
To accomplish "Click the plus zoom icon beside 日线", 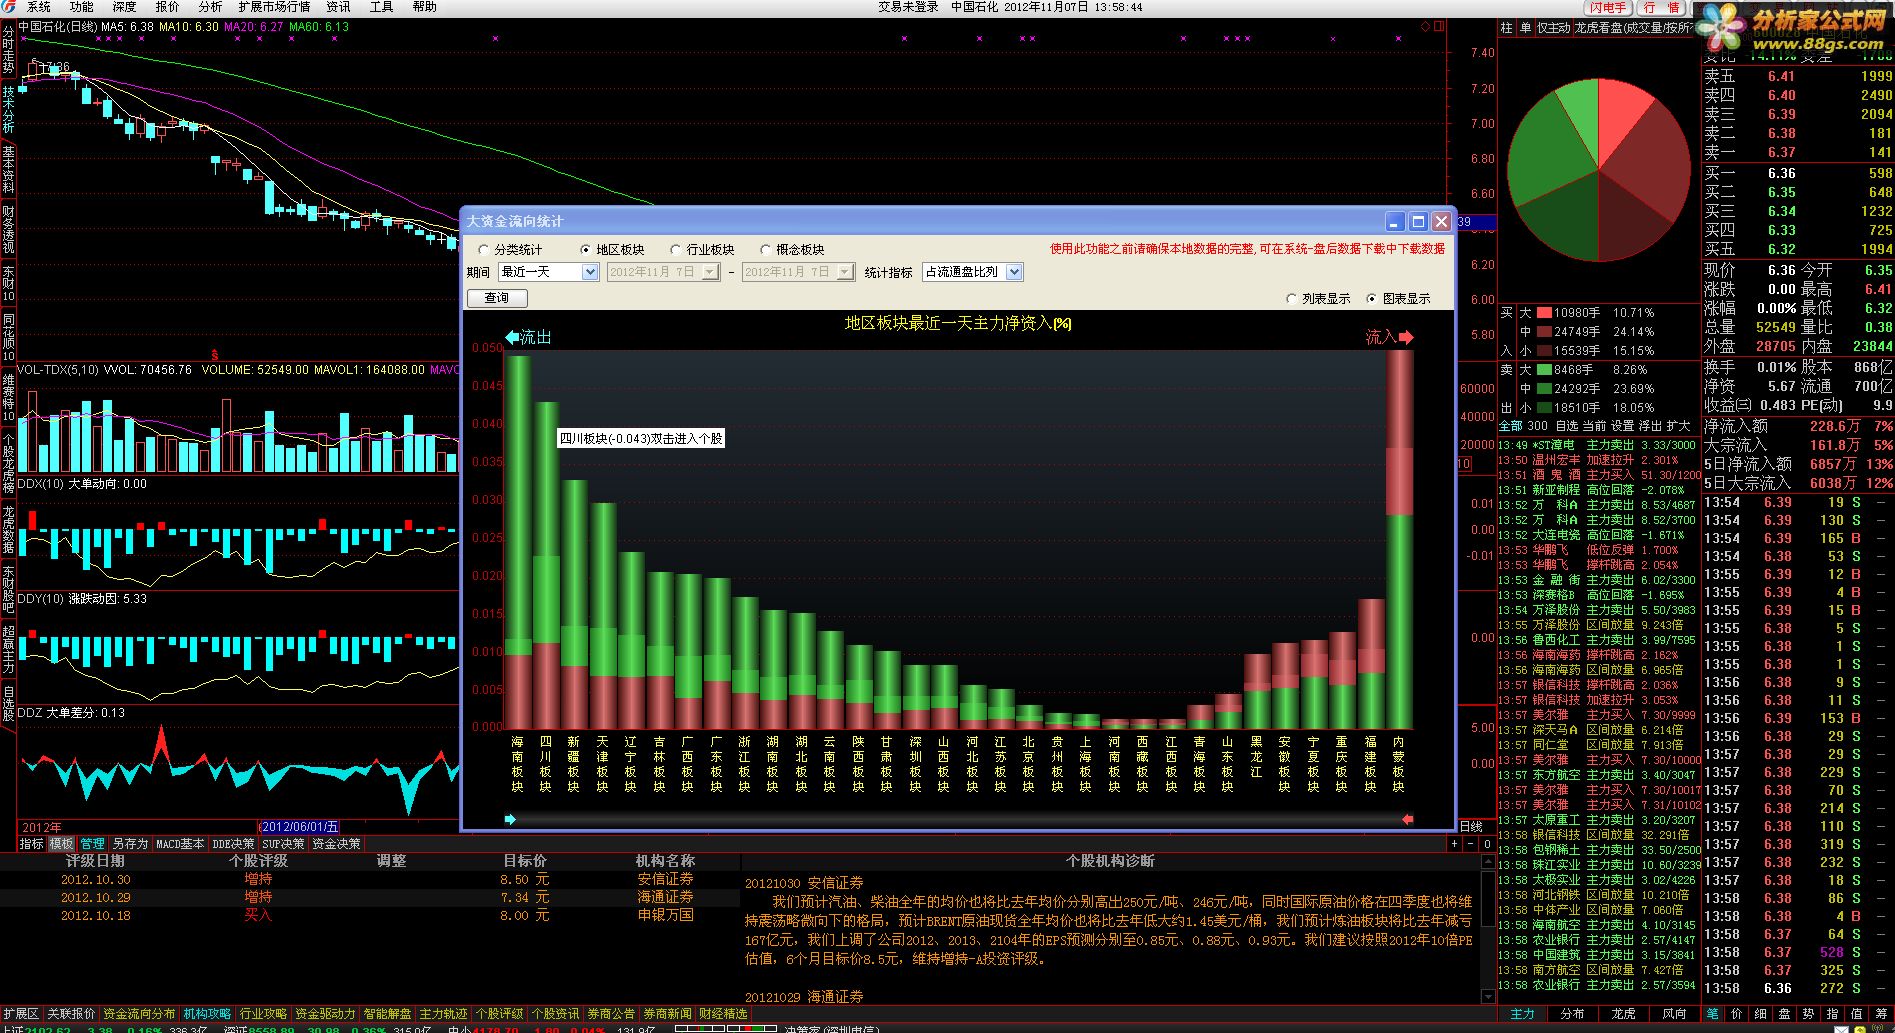I will pos(1454,844).
